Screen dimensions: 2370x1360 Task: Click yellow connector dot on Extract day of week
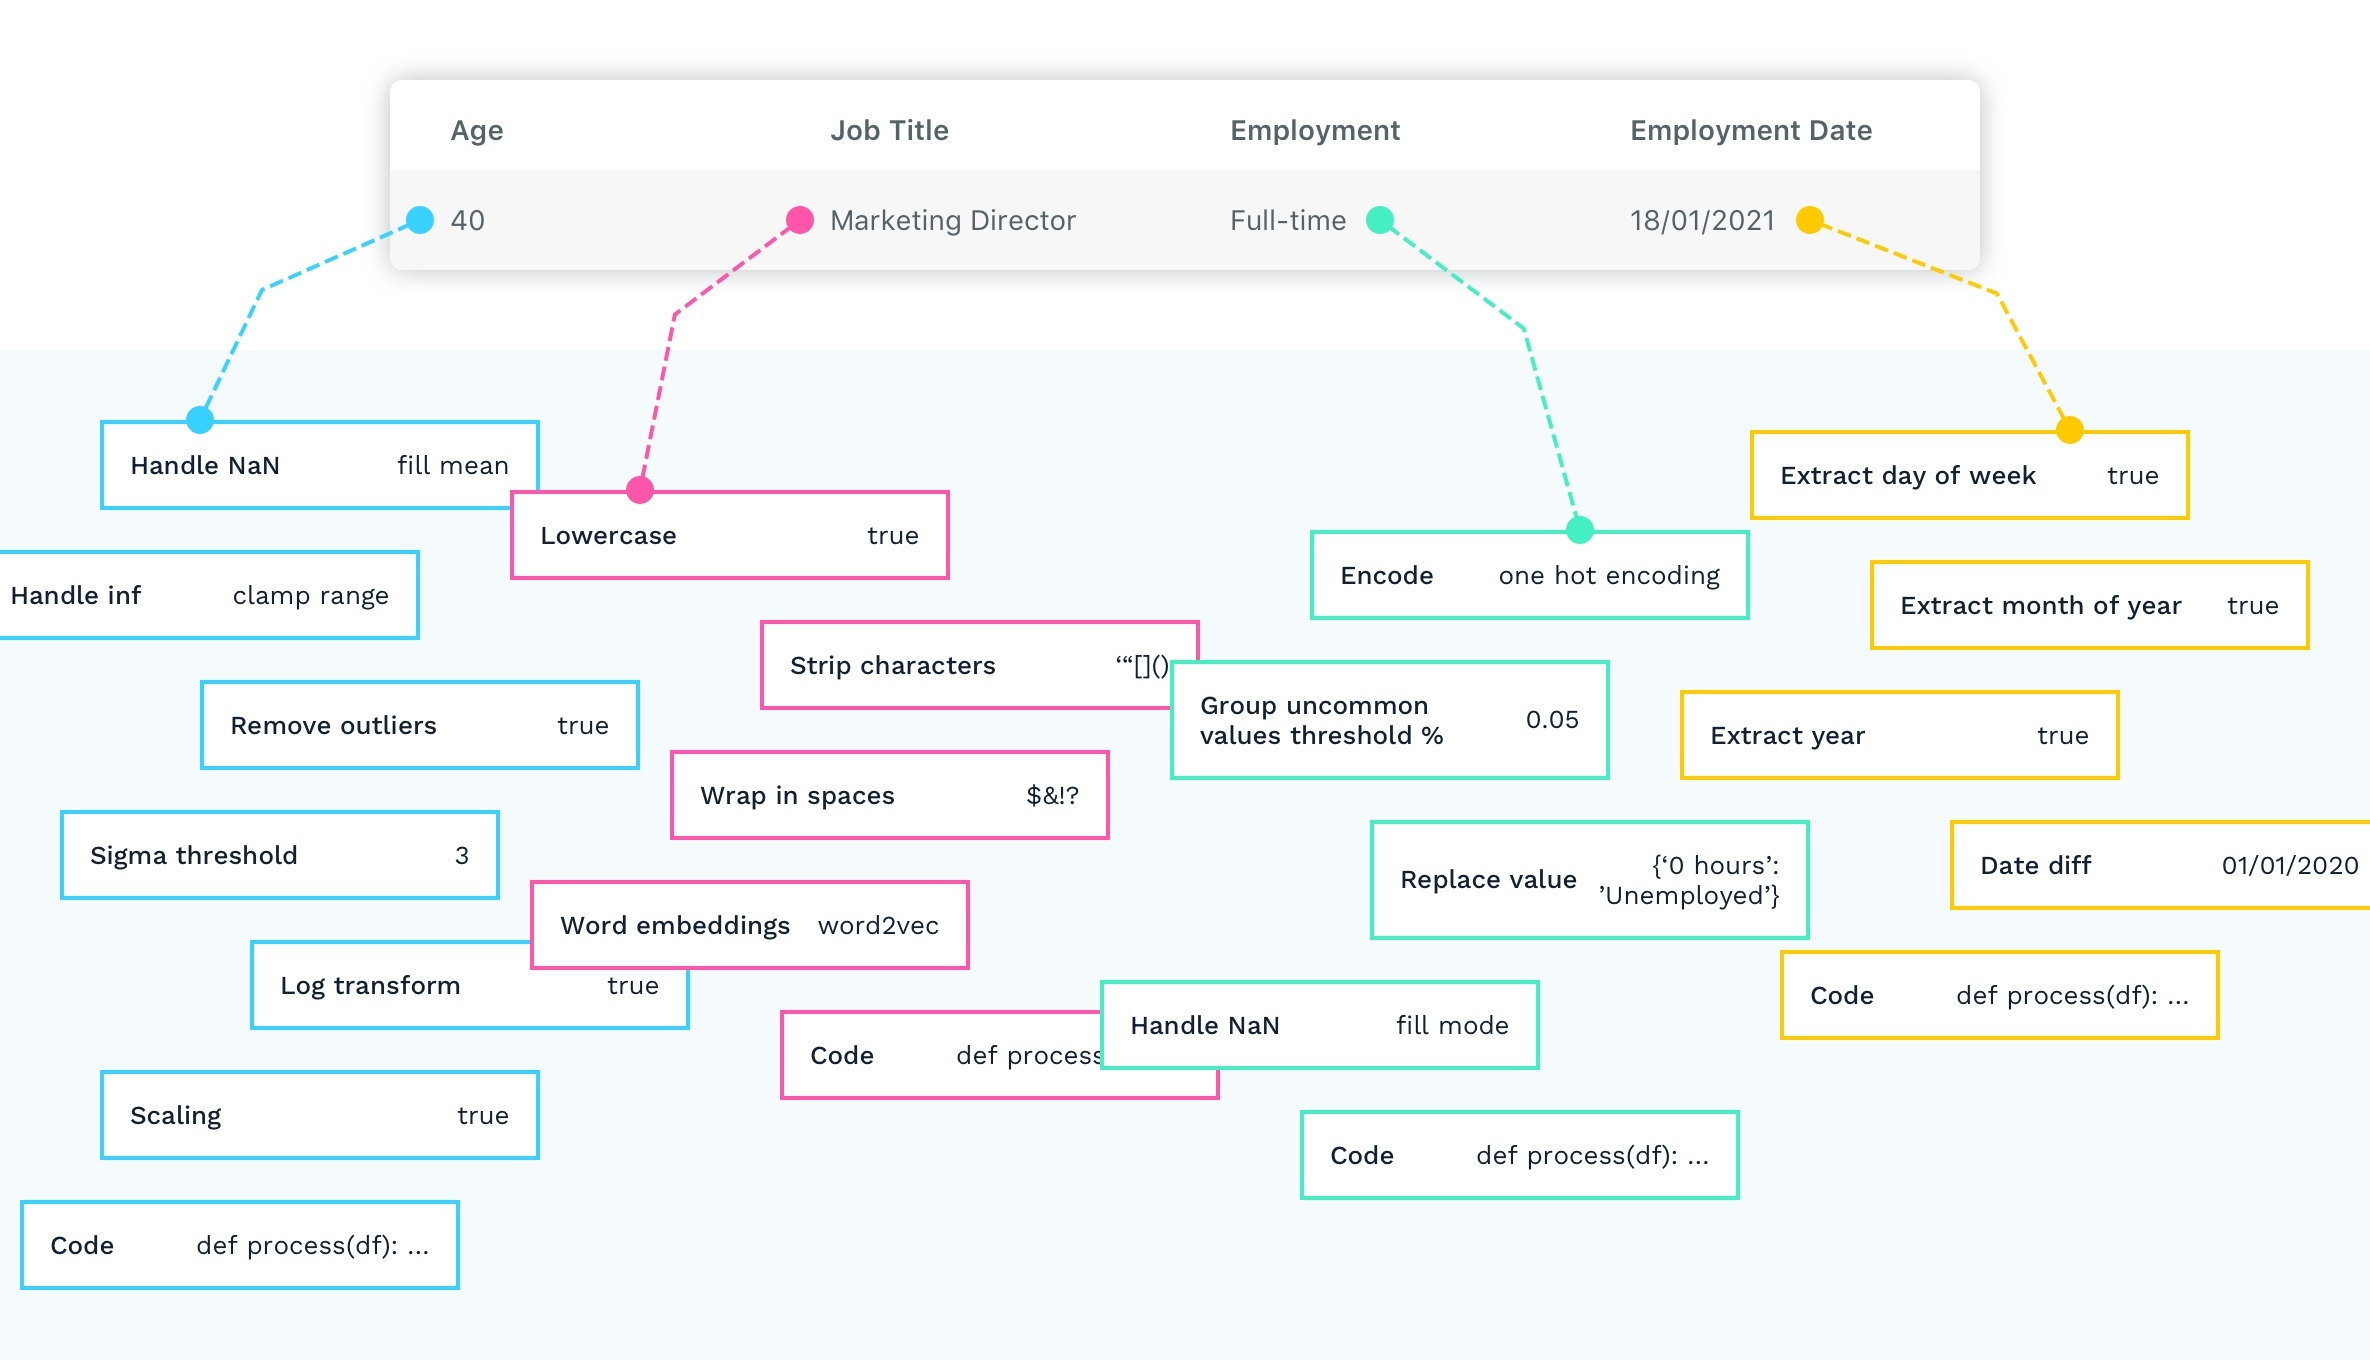click(x=2070, y=430)
